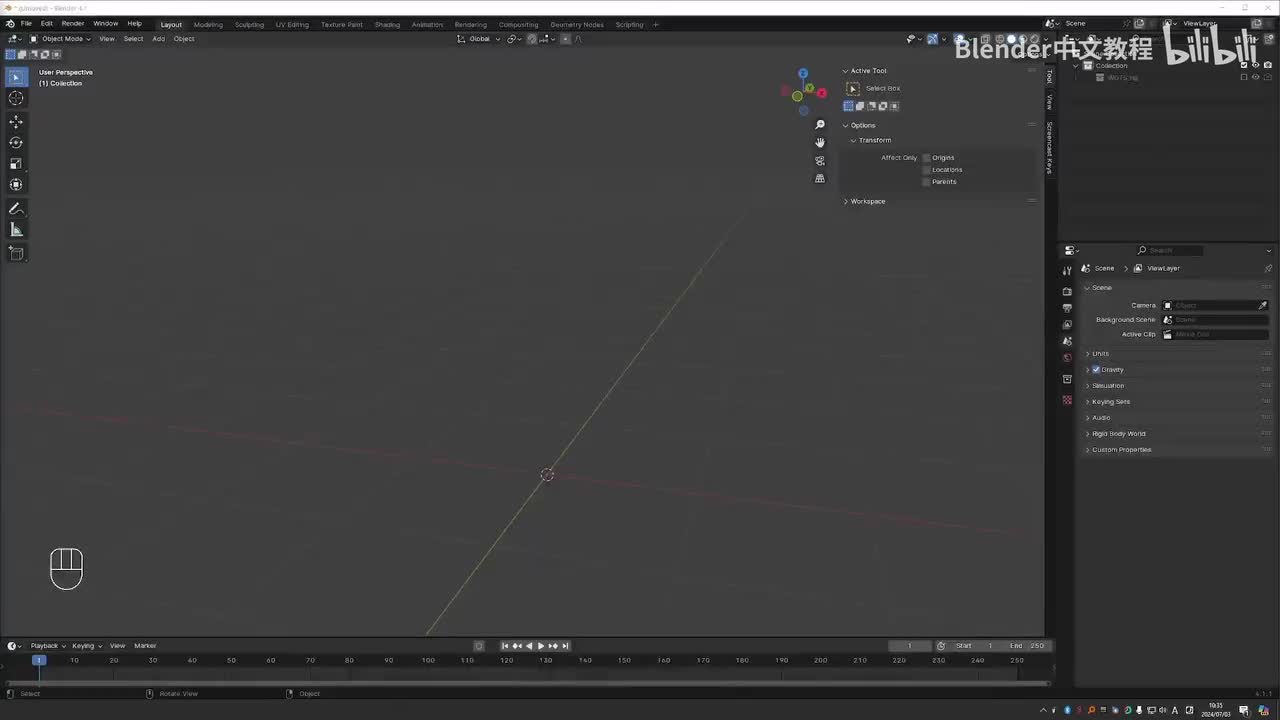Switch to the Geometry Nodes workspace tab

pos(577,24)
